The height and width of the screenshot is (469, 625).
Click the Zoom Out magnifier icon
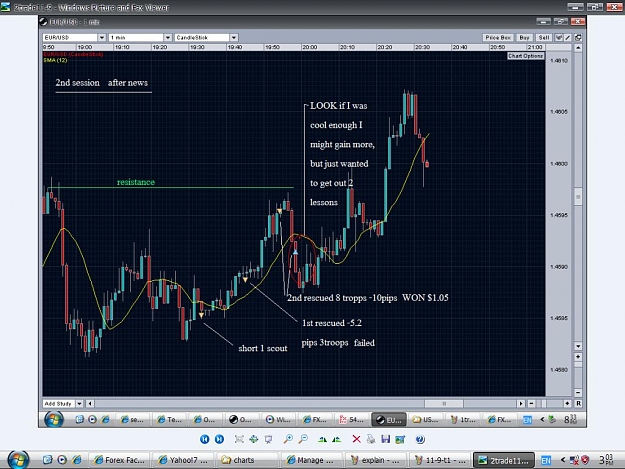coord(303,439)
